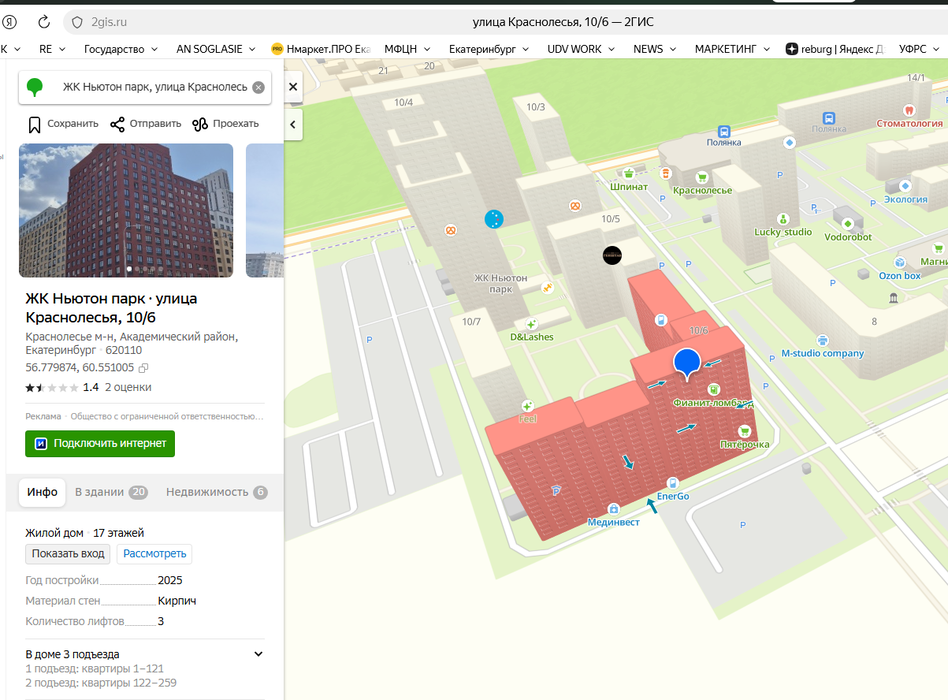Reload the page with the browser refresh icon
This screenshot has width=948, height=700.
[44, 22]
